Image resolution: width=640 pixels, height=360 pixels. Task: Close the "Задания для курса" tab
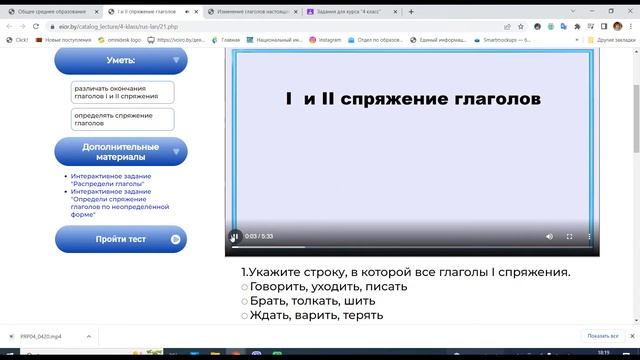(x=396, y=12)
